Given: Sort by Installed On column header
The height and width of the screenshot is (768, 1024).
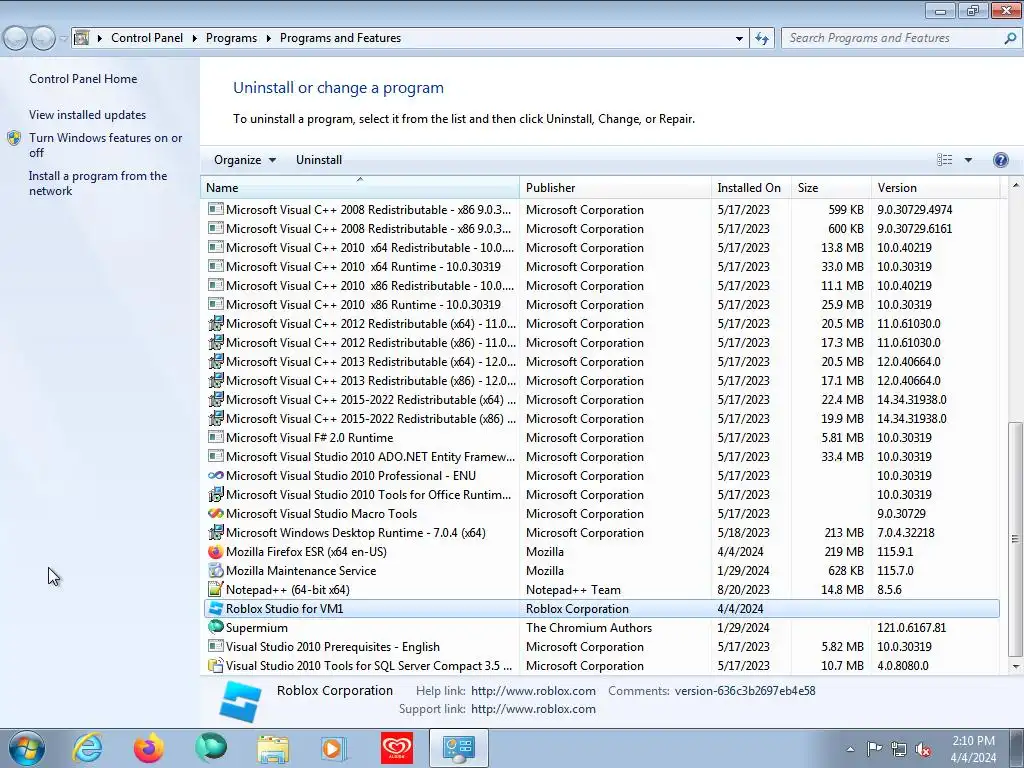Looking at the screenshot, I should click(x=751, y=187).
